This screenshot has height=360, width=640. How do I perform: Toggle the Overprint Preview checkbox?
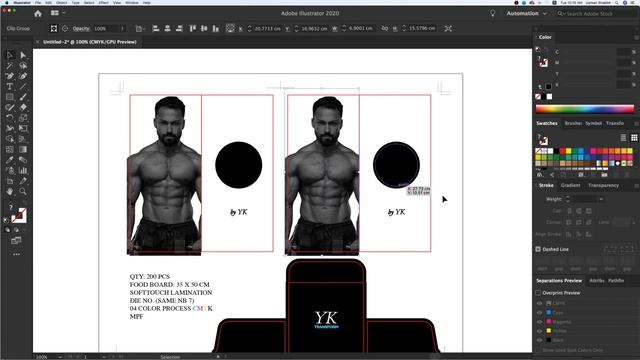point(538,293)
